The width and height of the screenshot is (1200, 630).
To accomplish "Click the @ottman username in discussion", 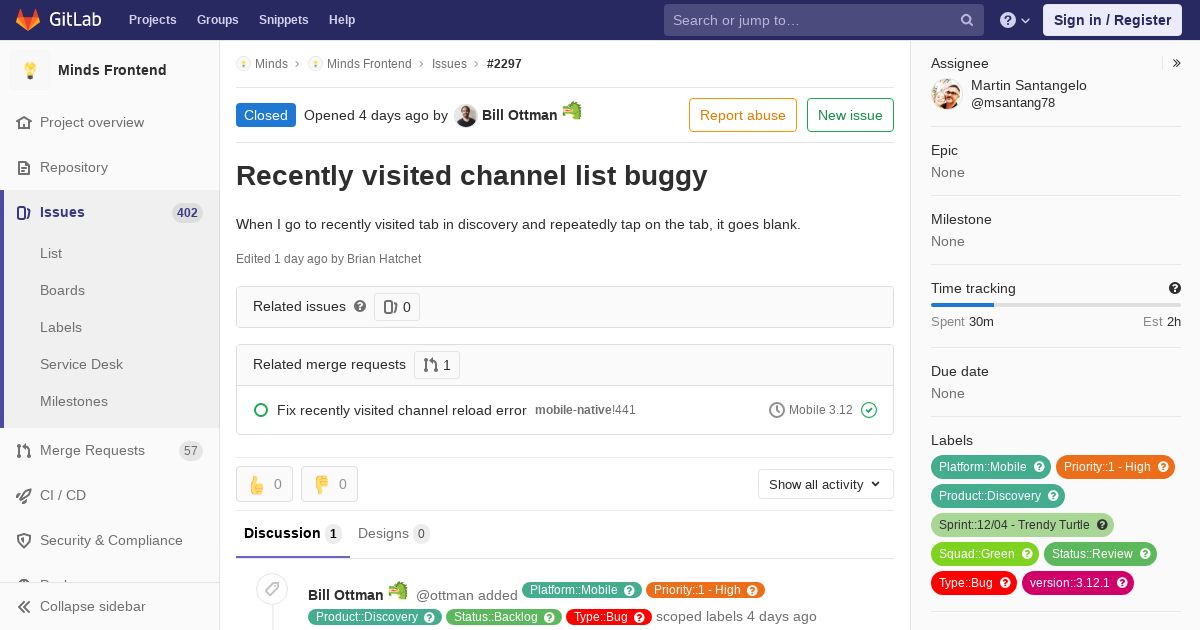I will (445, 595).
